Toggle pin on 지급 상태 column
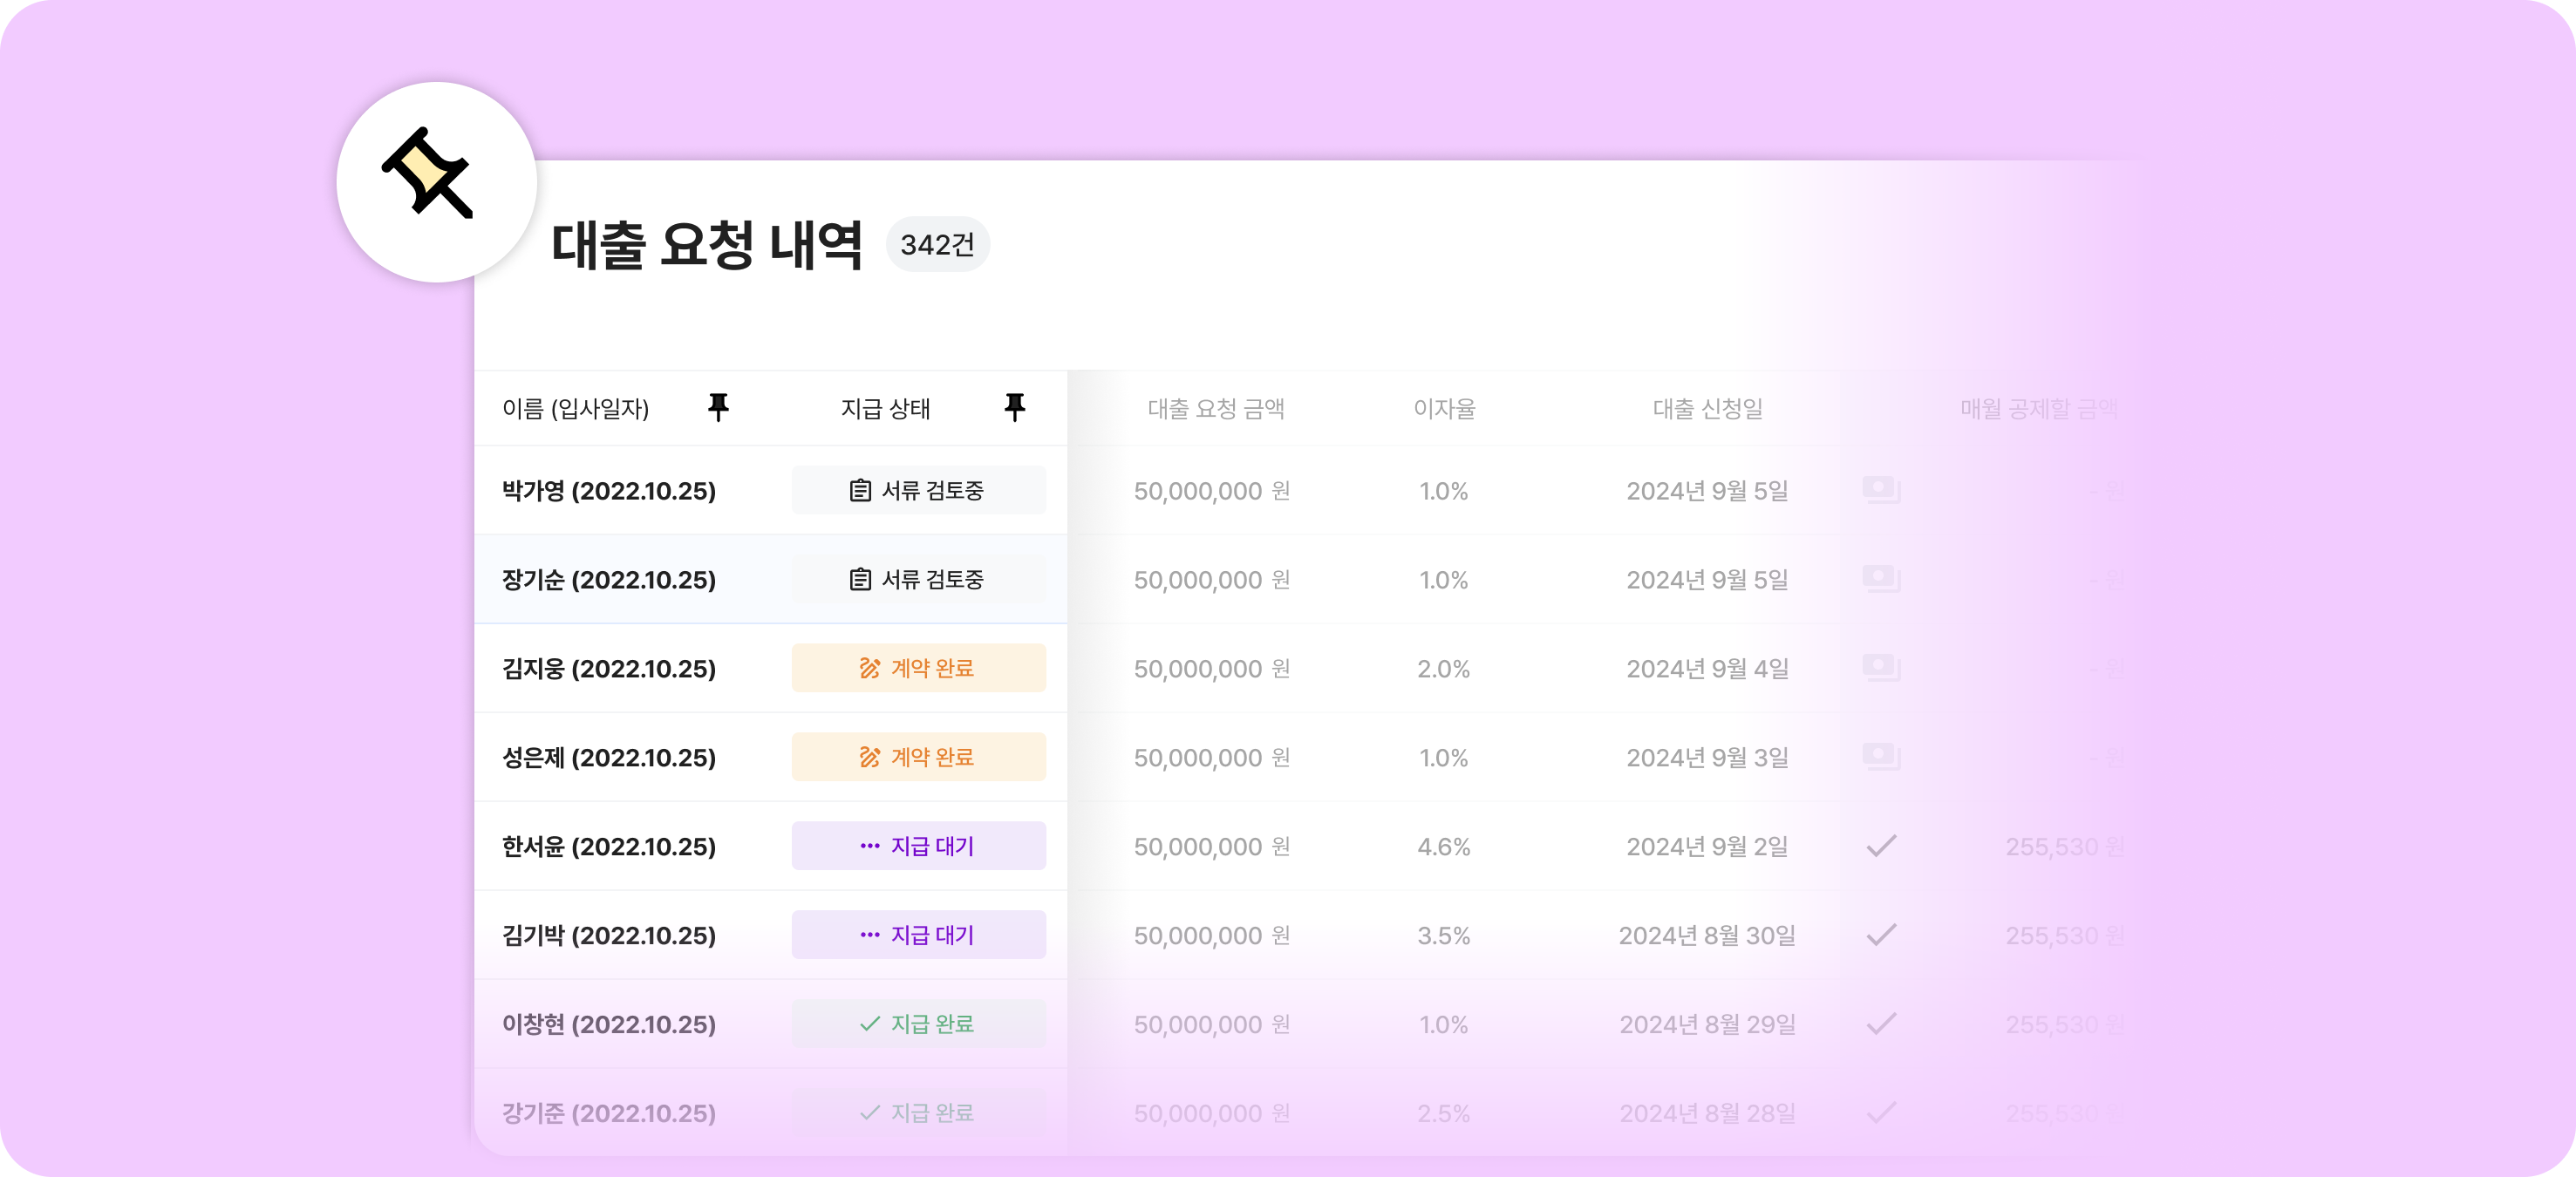 (1014, 407)
